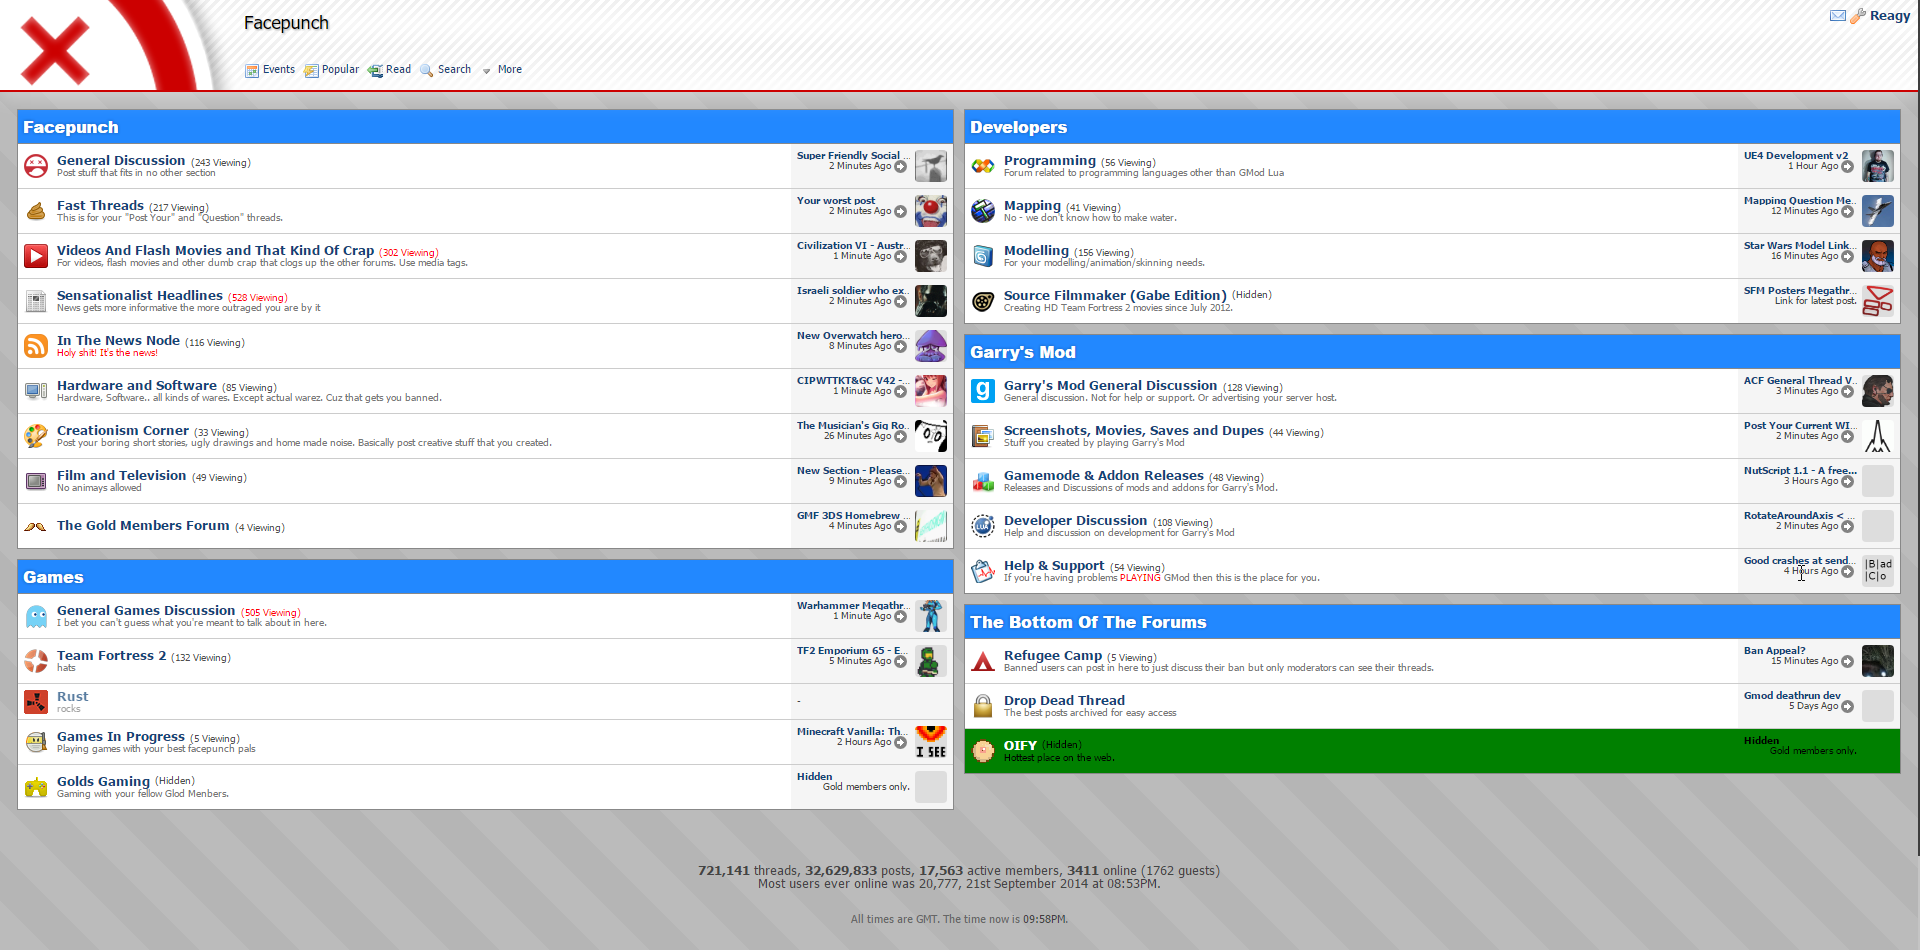The image size is (1920, 950).
Task: Click the Sensationalist Headlines newspaper icon
Action: [x=36, y=301]
